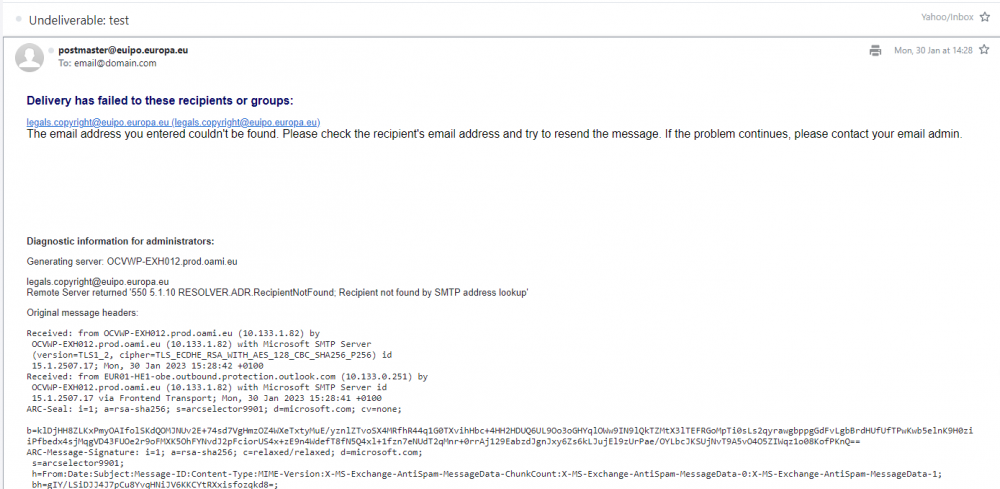
Task: Click the print icon beside the date
Action: tap(875, 50)
